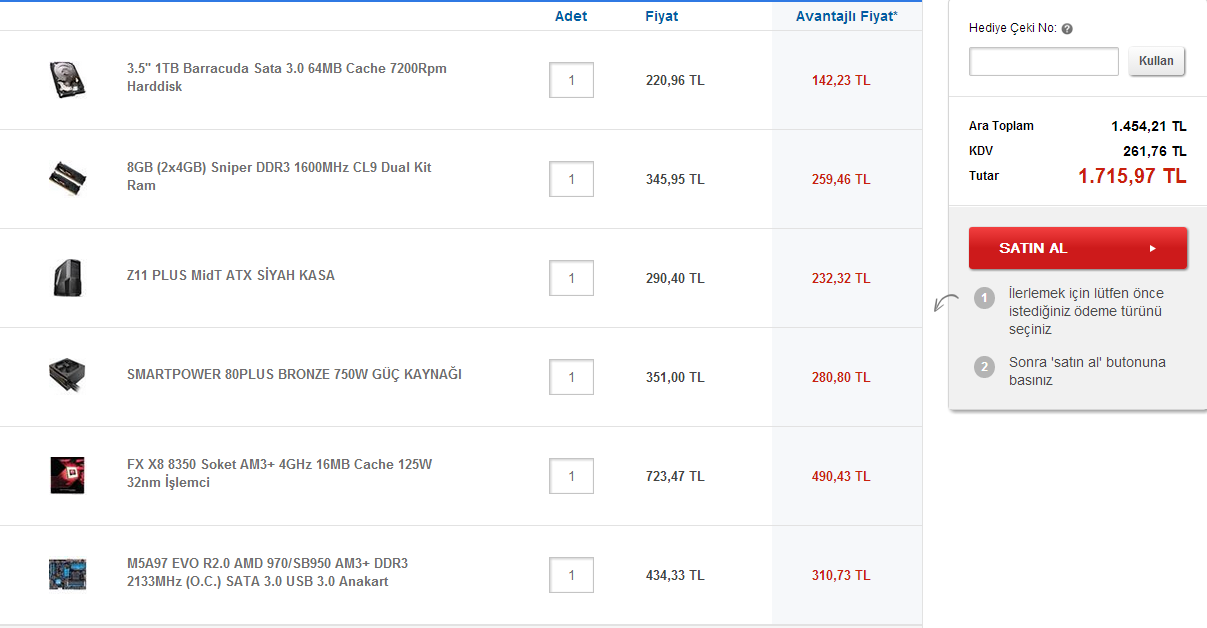
Task: Click the Ara Toplam label
Action: coord(1001,126)
